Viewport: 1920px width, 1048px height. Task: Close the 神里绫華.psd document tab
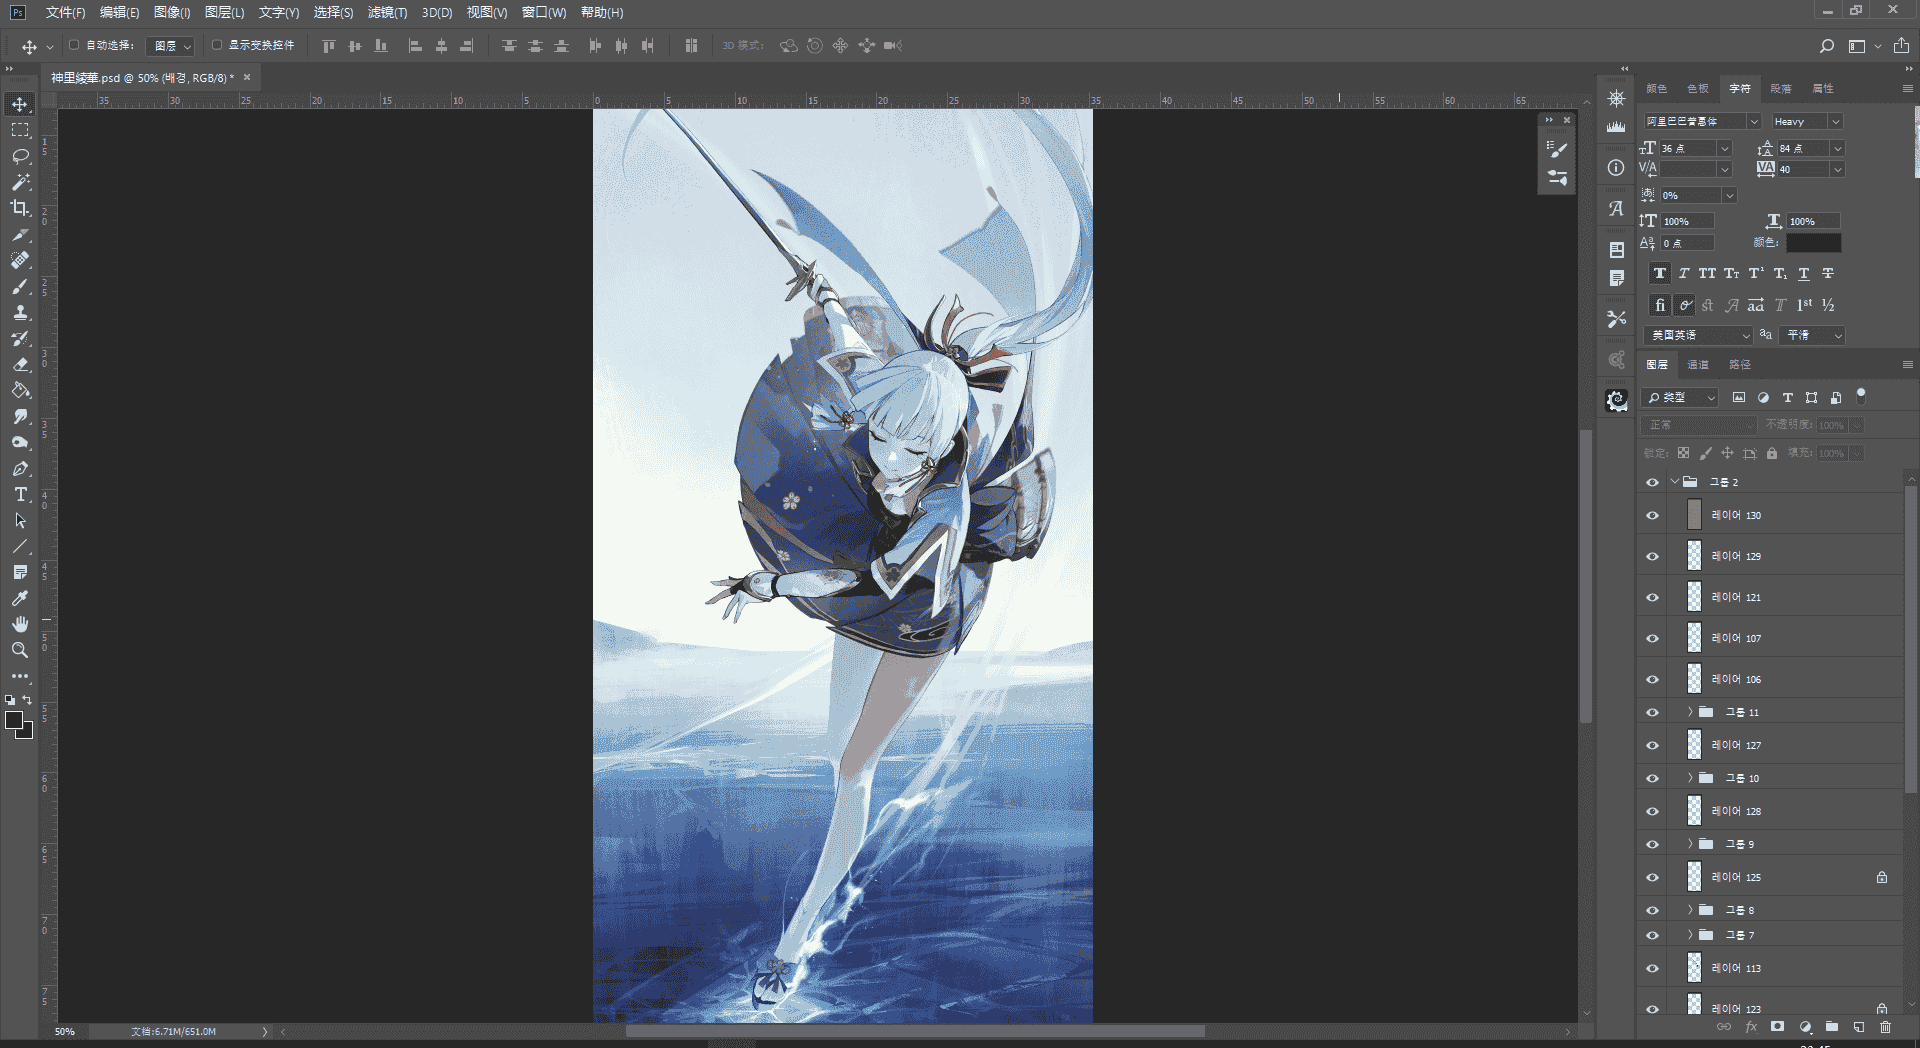pos(247,77)
